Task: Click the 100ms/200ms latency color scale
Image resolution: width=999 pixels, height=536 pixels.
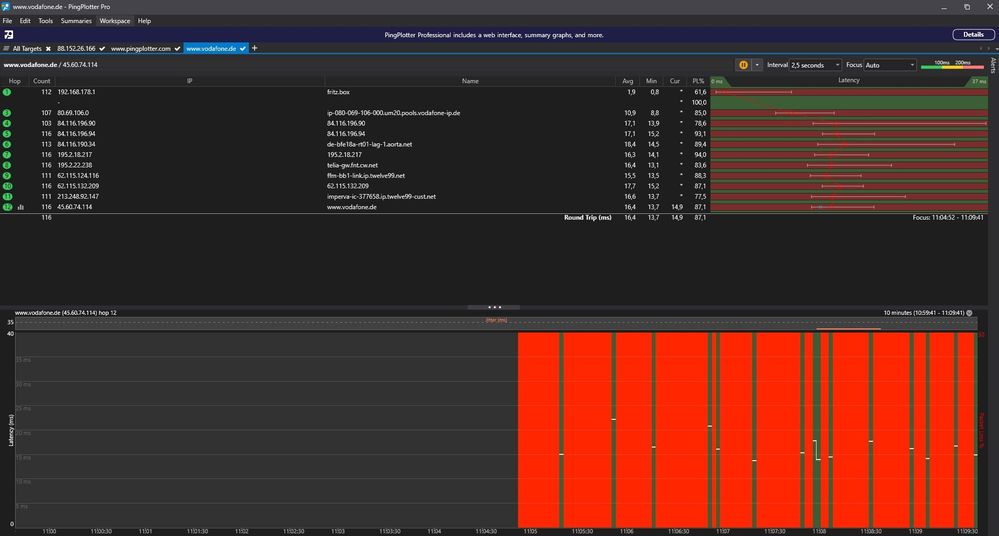Action: click(x=952, y=64)
